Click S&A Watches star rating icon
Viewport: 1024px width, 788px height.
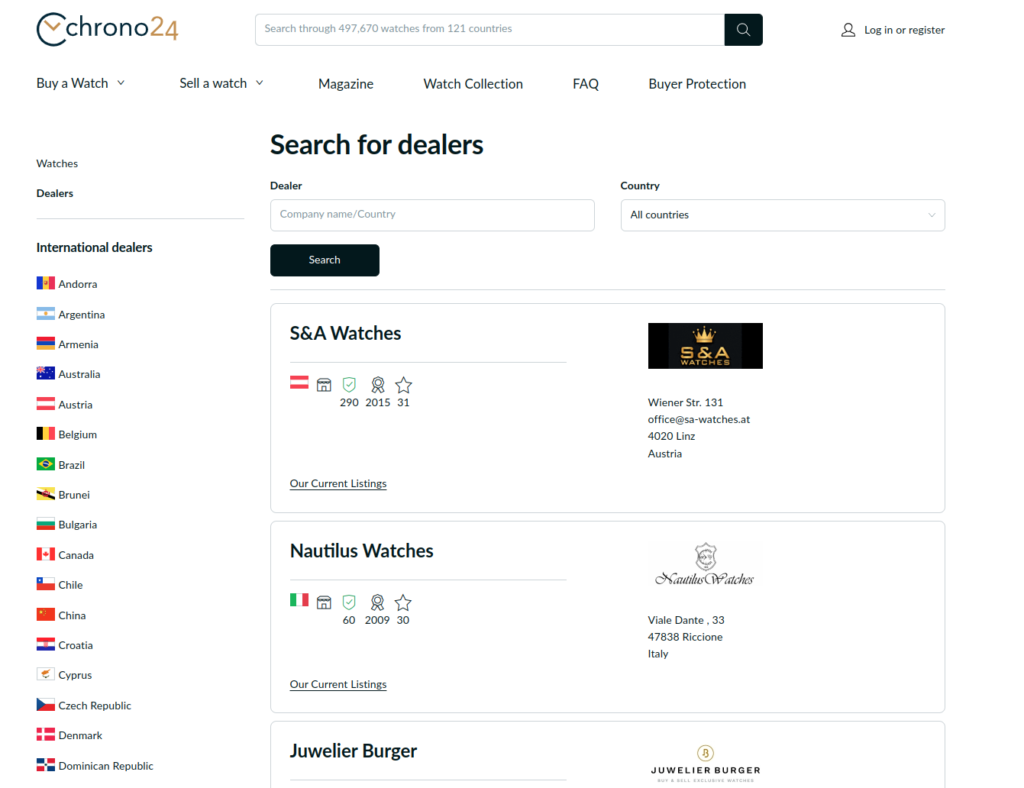tap(404, 385)
